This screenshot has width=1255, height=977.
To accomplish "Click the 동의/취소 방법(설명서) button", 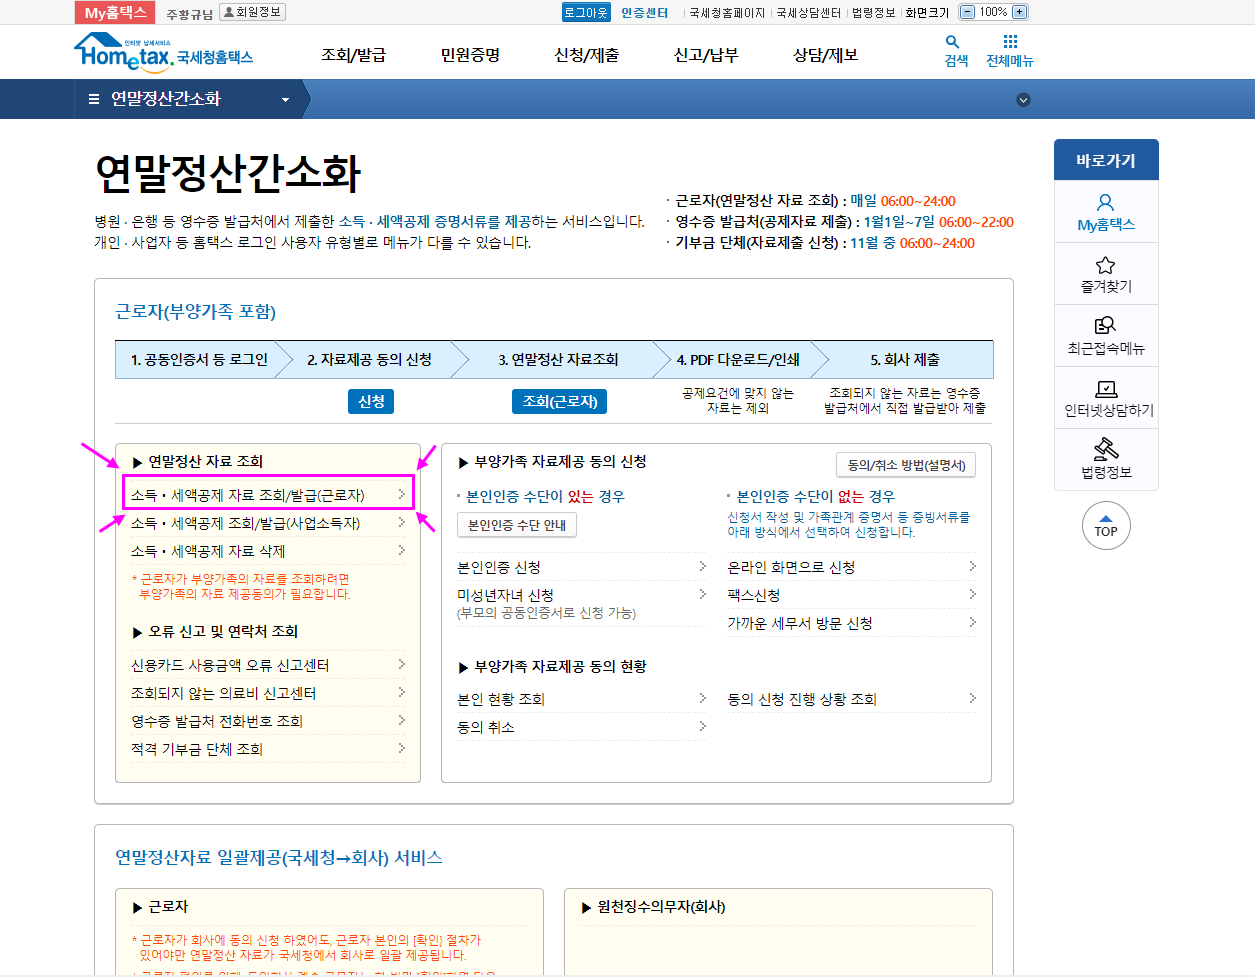I will [906, 465].
